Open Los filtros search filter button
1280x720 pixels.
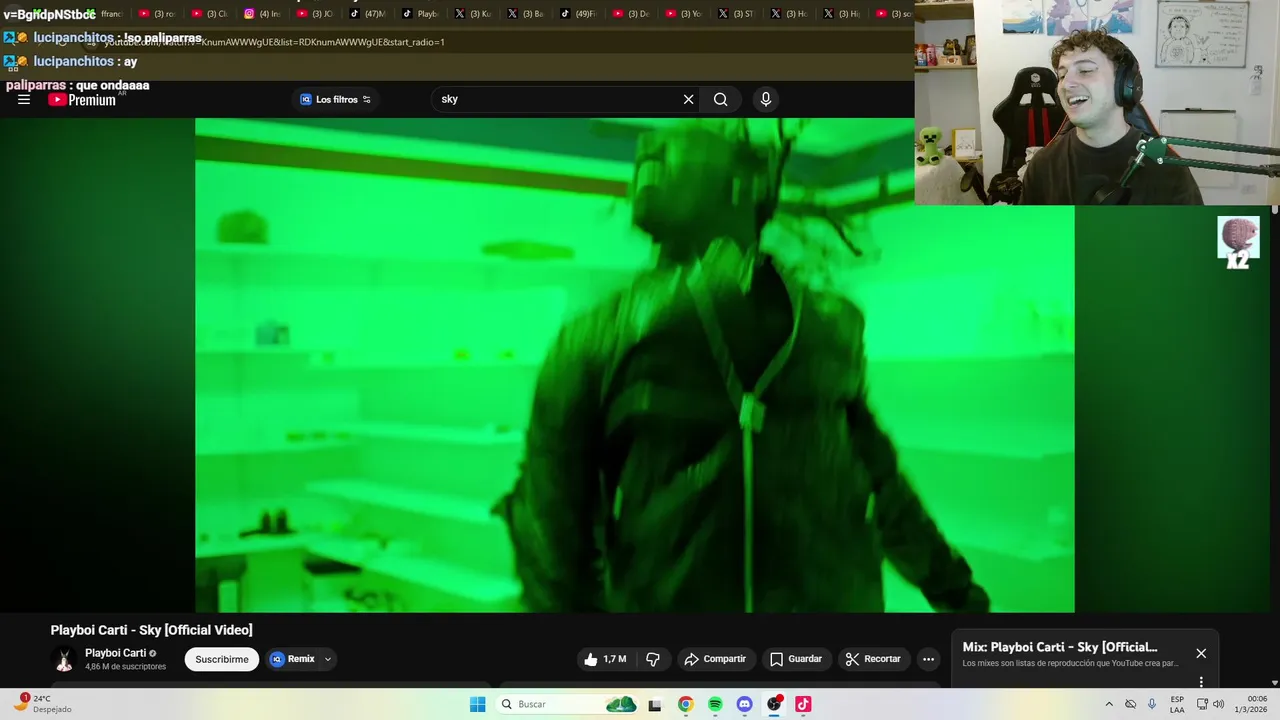[335, 99]
